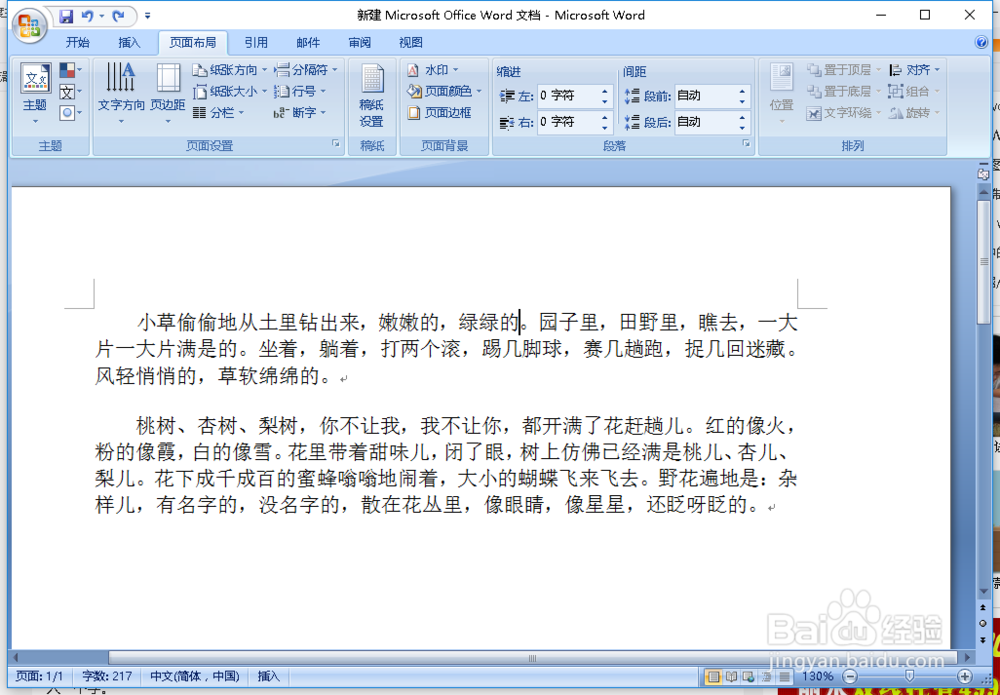Redo action in quick access toolbar
This screenshot has height=695, width=1000.
pyautogui.click(x=118, y=16)
